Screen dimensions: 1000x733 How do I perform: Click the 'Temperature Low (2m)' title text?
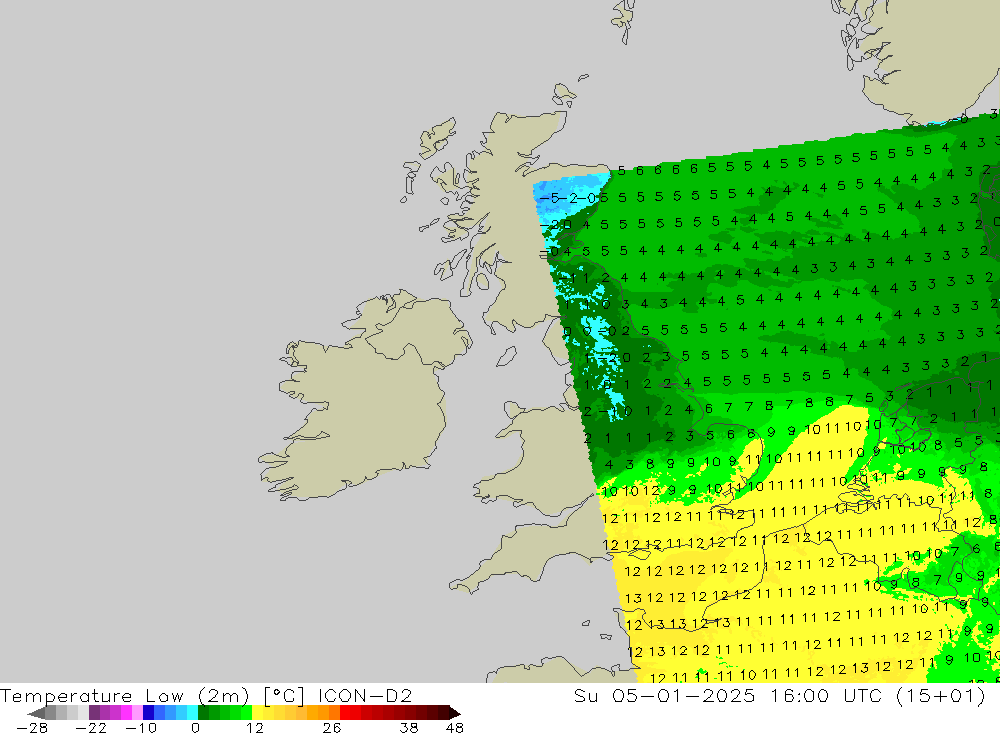pyautogui.click(x=124, y=695)
